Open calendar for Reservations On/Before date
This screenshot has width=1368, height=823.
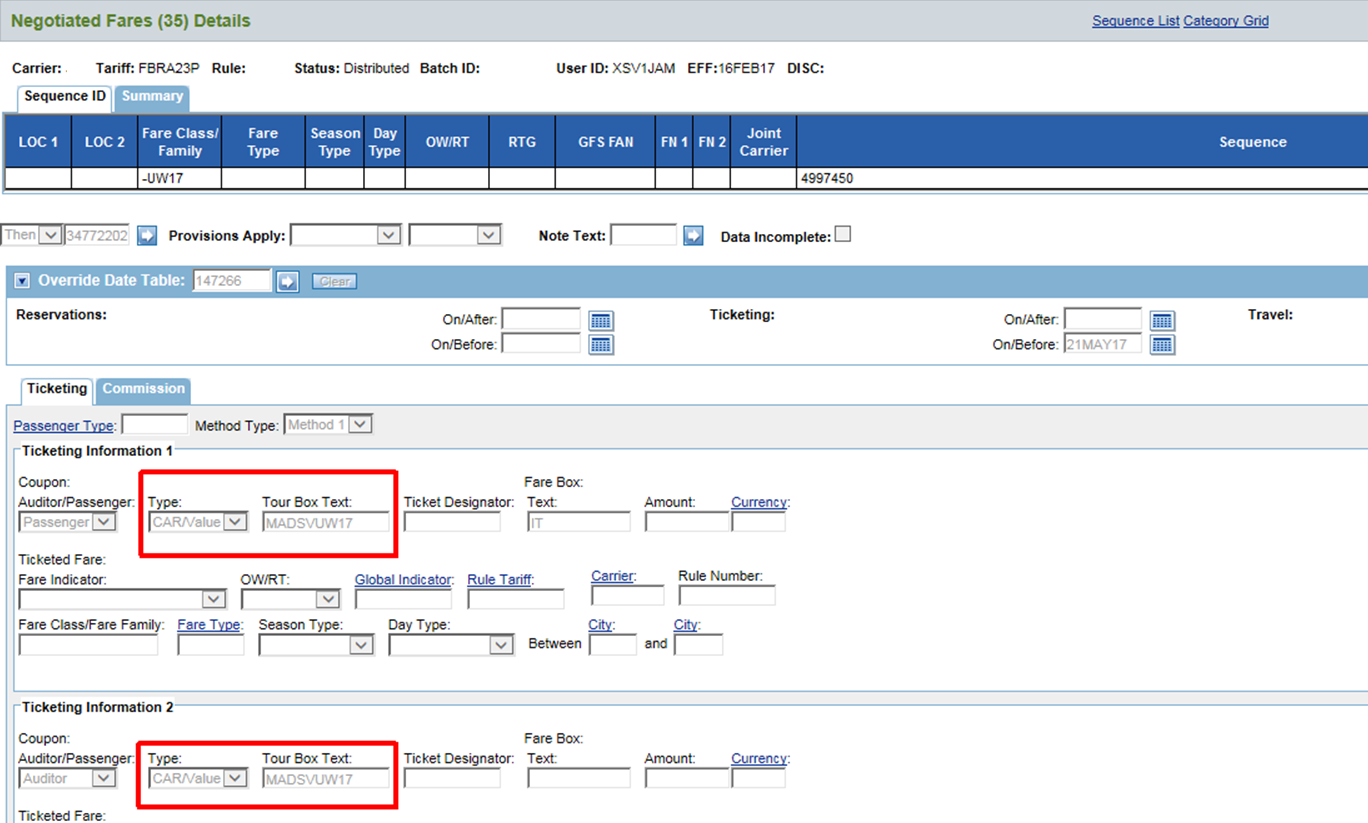click(600, 345)
